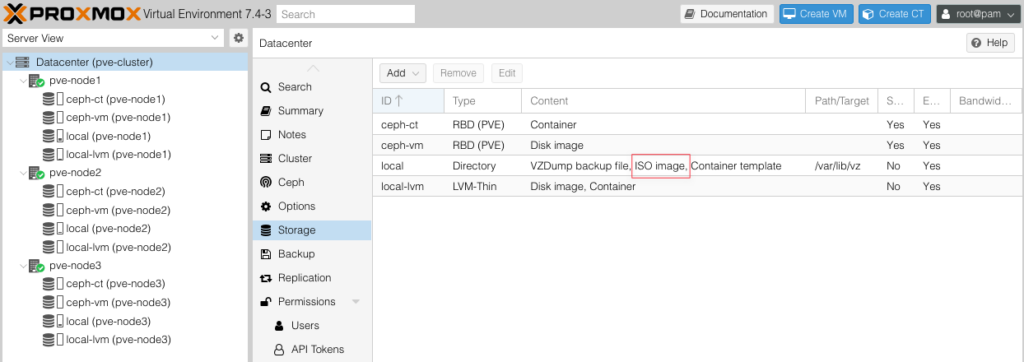Open the Summary menu item
This screenshot has height=362, width=1024.
pyautogui.click(x=312, y=111)
